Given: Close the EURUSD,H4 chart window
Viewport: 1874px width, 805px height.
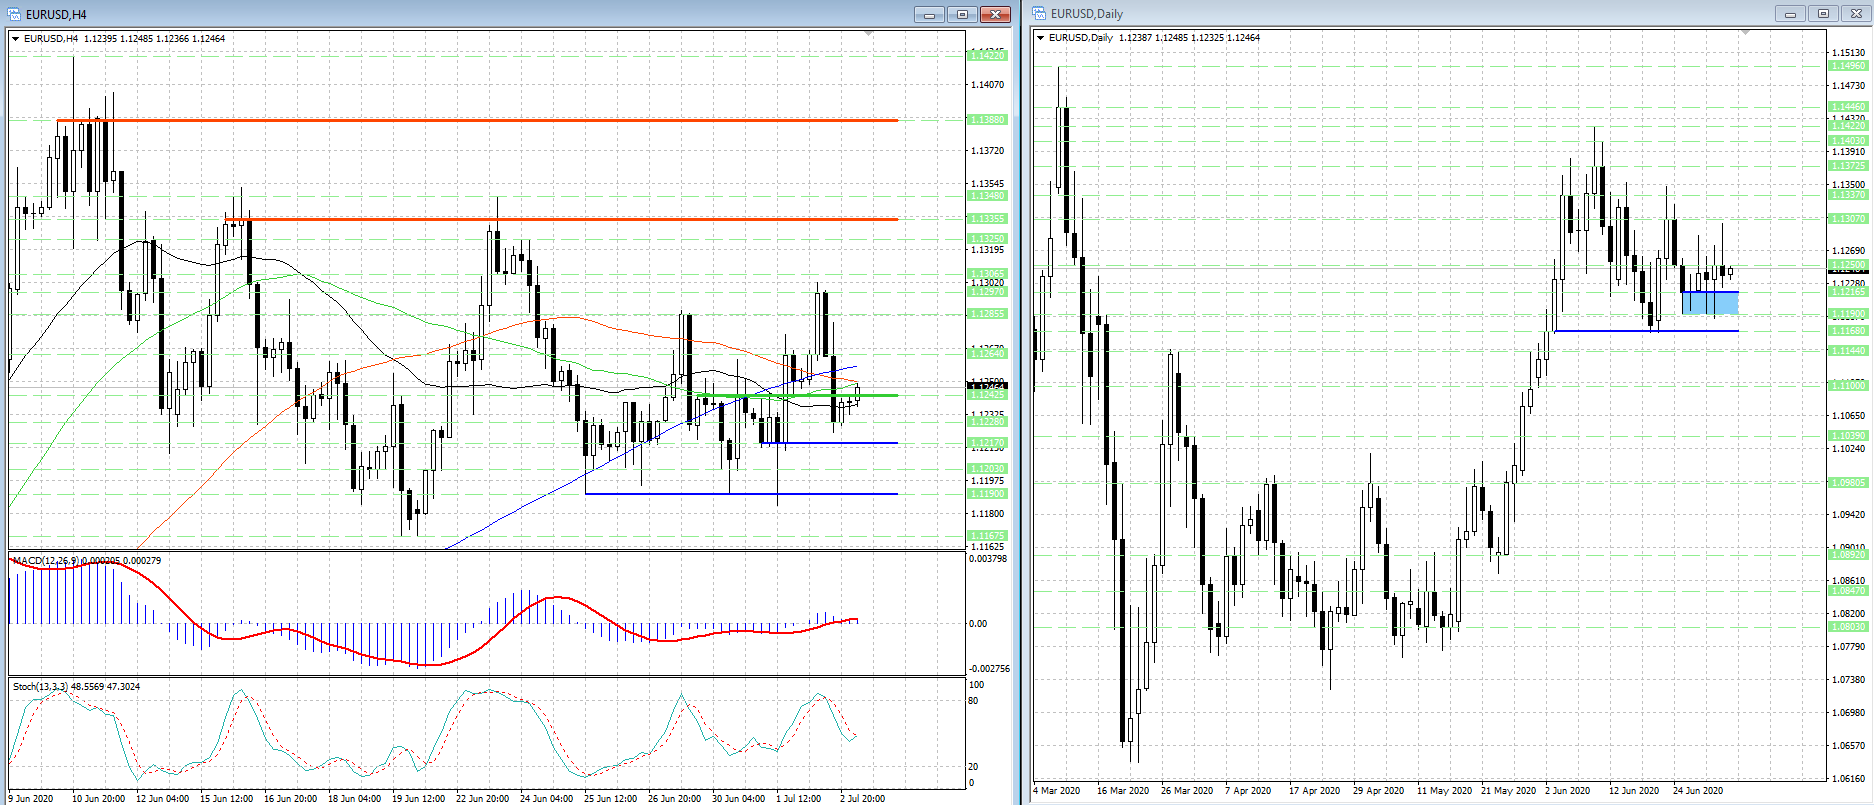Looking at the screenshot, I should 996,14.
